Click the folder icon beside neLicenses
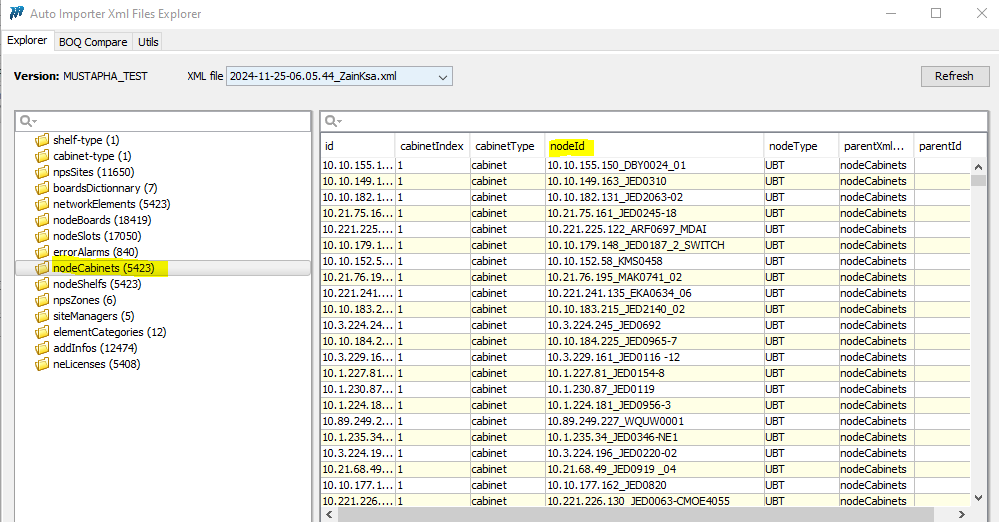The width and height of the screenshot is (999, 522). click(x=42, y=364)
